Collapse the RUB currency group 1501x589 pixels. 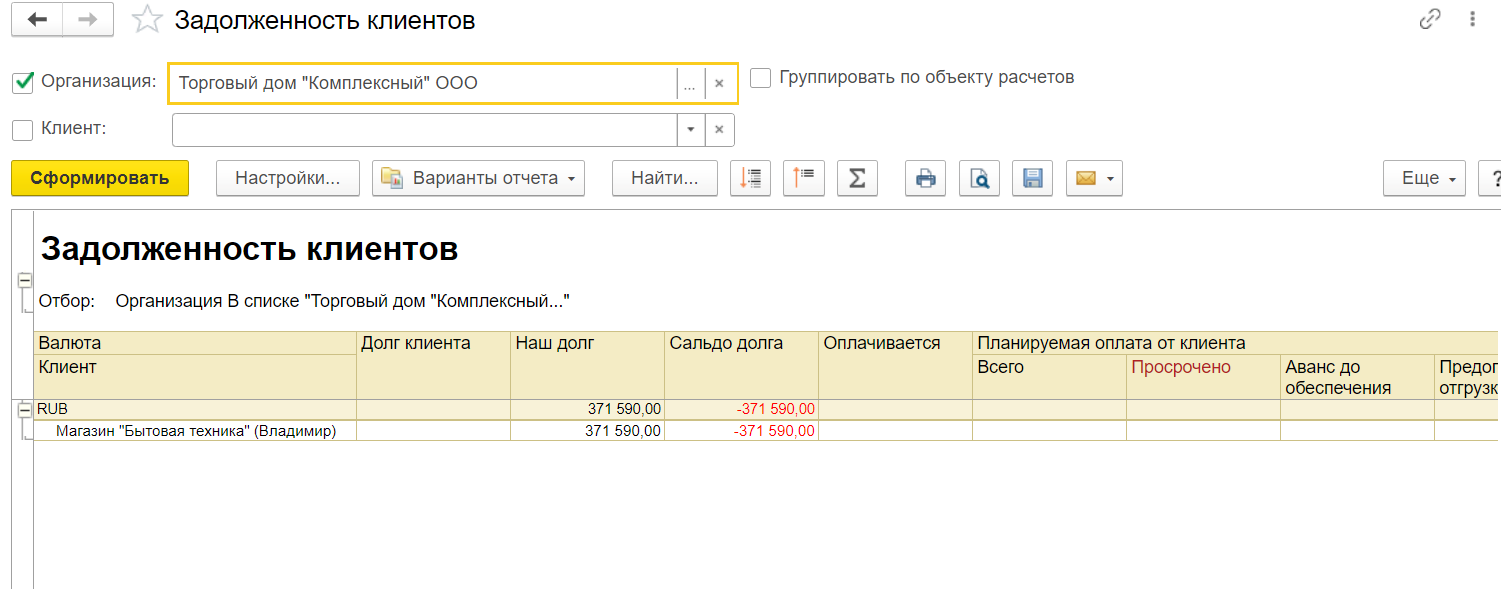pos(24,409)
